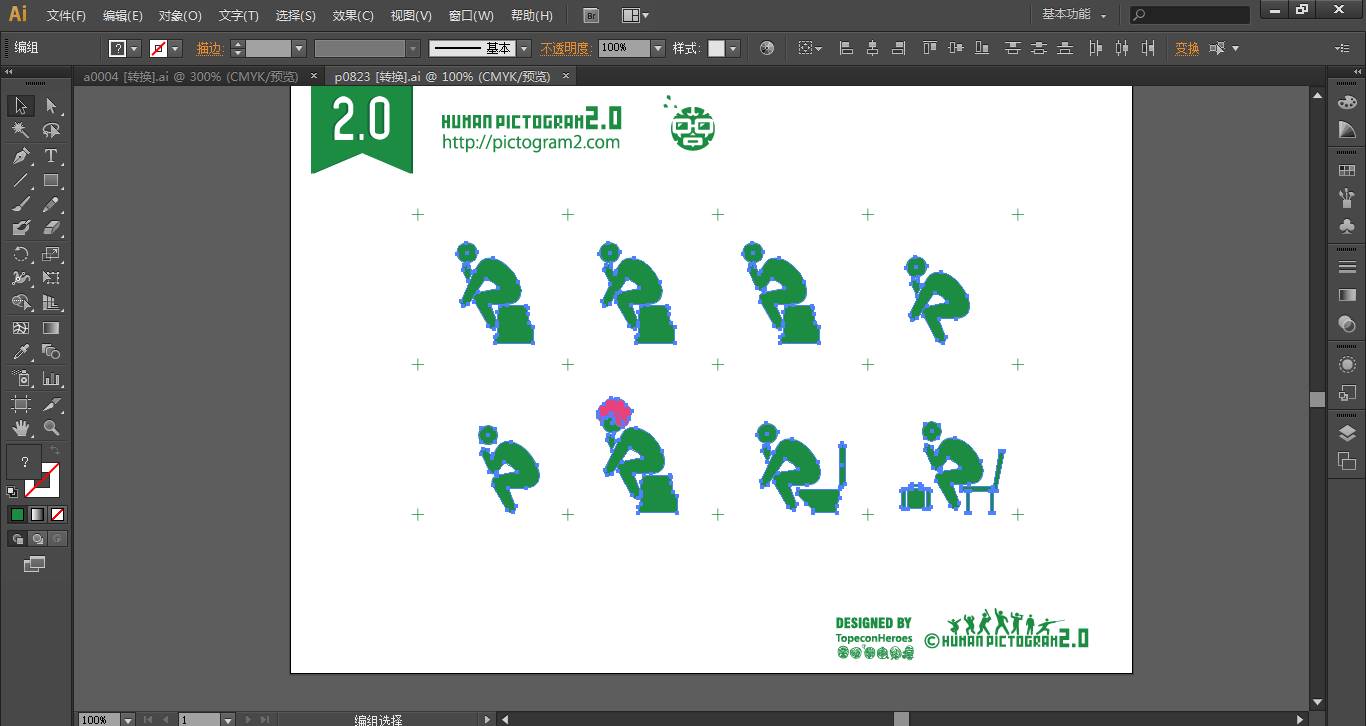Open 对象(O) menu
1366x726 pixels.
(180, 16)
